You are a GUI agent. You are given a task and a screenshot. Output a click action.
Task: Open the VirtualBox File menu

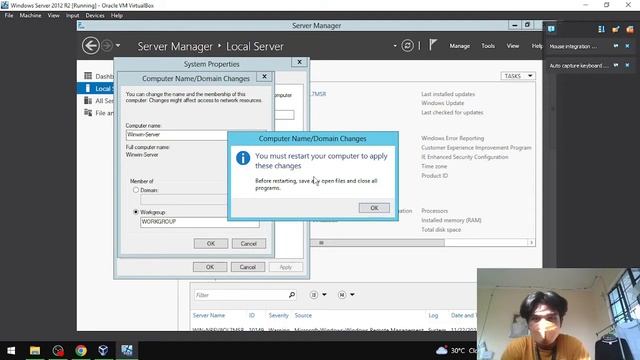[x=9, y=16]
